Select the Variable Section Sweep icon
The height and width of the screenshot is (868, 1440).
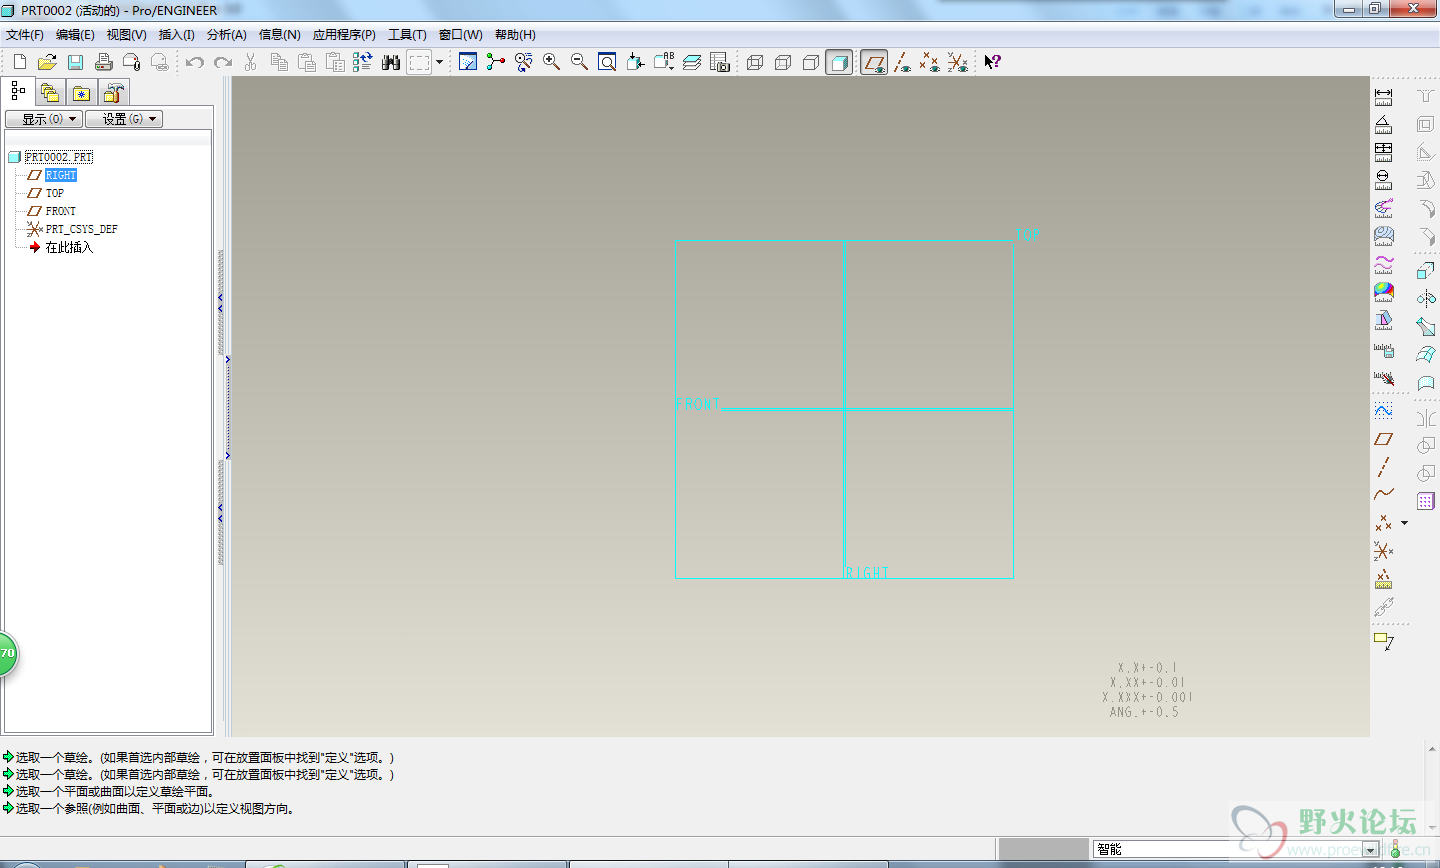[1425, 326]
